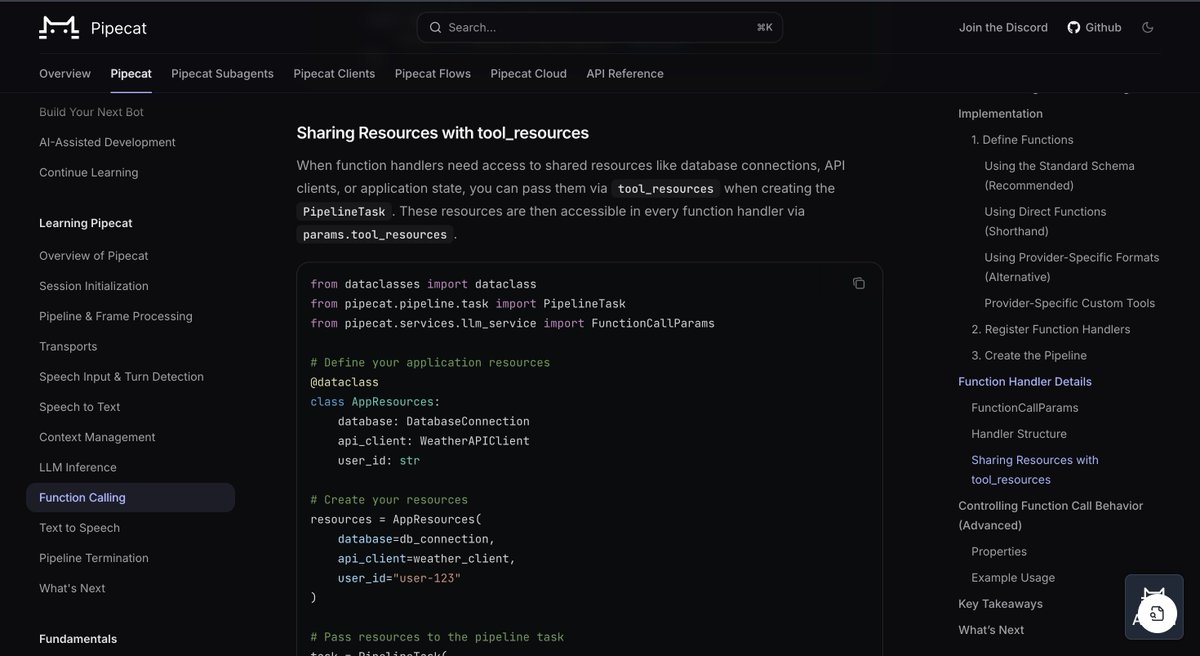Viewport: 1200px width, 656px height.
Task: Open AI-Assisted Development in sidebar
Action: [x=107, y=142]
